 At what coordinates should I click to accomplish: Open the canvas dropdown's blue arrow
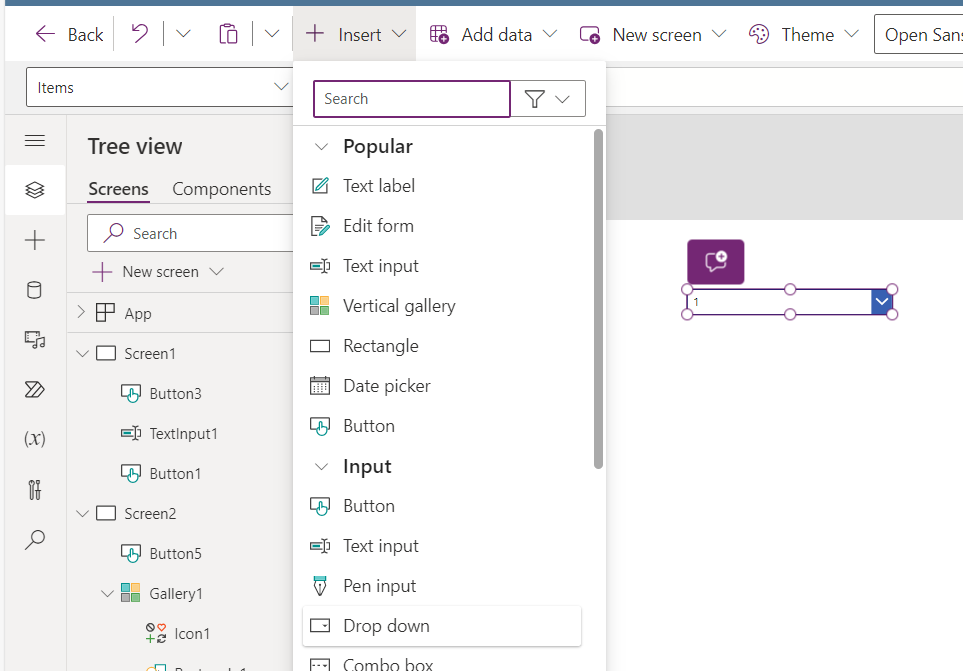click(x=882, y=301)
